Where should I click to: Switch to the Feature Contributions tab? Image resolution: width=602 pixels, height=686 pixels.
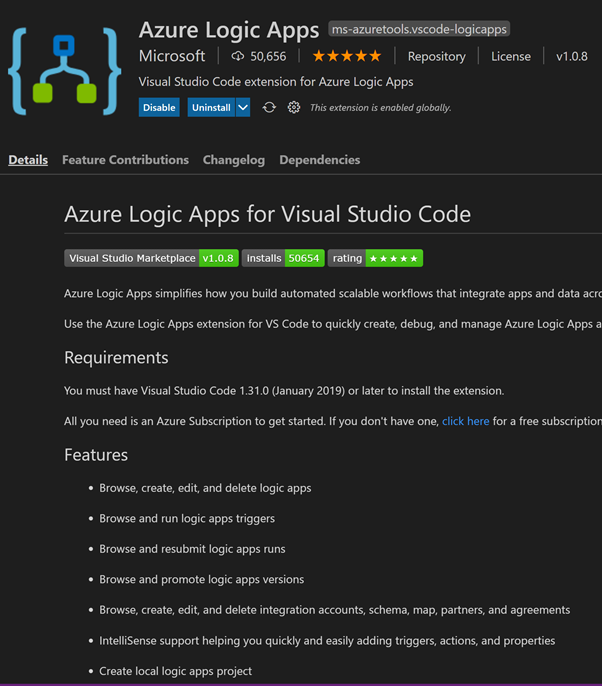pyautogui.click(x=126, y=160)
